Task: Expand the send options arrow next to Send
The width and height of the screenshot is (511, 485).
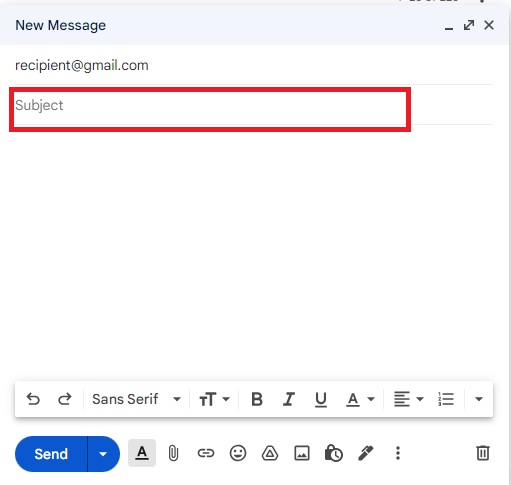Action: pos(103,454)
